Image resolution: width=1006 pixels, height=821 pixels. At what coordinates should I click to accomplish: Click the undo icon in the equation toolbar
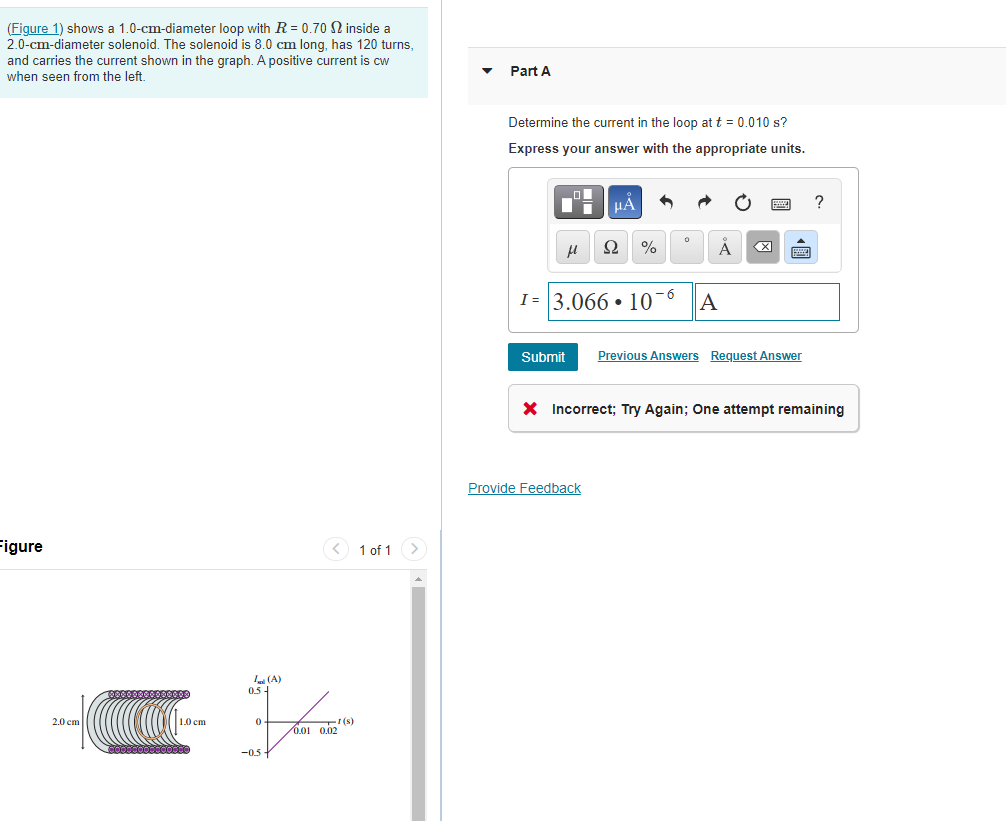[x=666, y=202]
